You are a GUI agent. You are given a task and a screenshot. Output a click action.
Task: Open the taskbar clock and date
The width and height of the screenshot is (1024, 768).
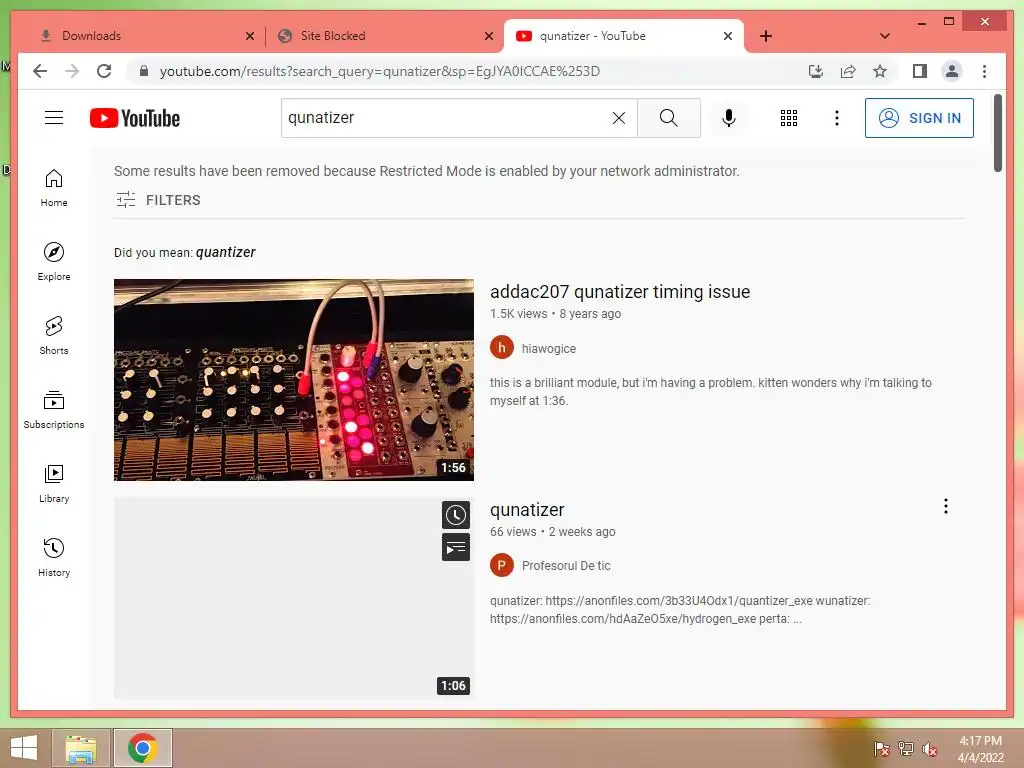tap(980, 749)
